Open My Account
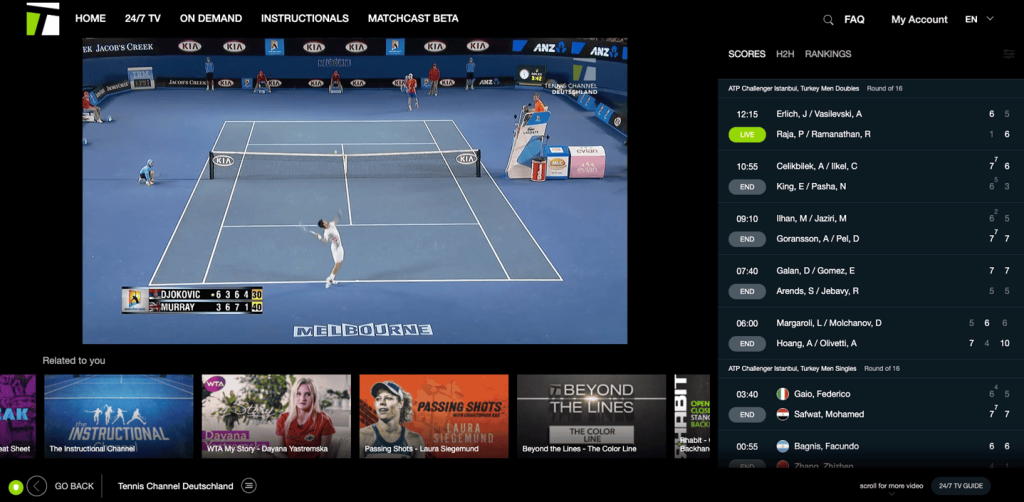This screenshot has width=1024, height=502. tap(919, 20)
